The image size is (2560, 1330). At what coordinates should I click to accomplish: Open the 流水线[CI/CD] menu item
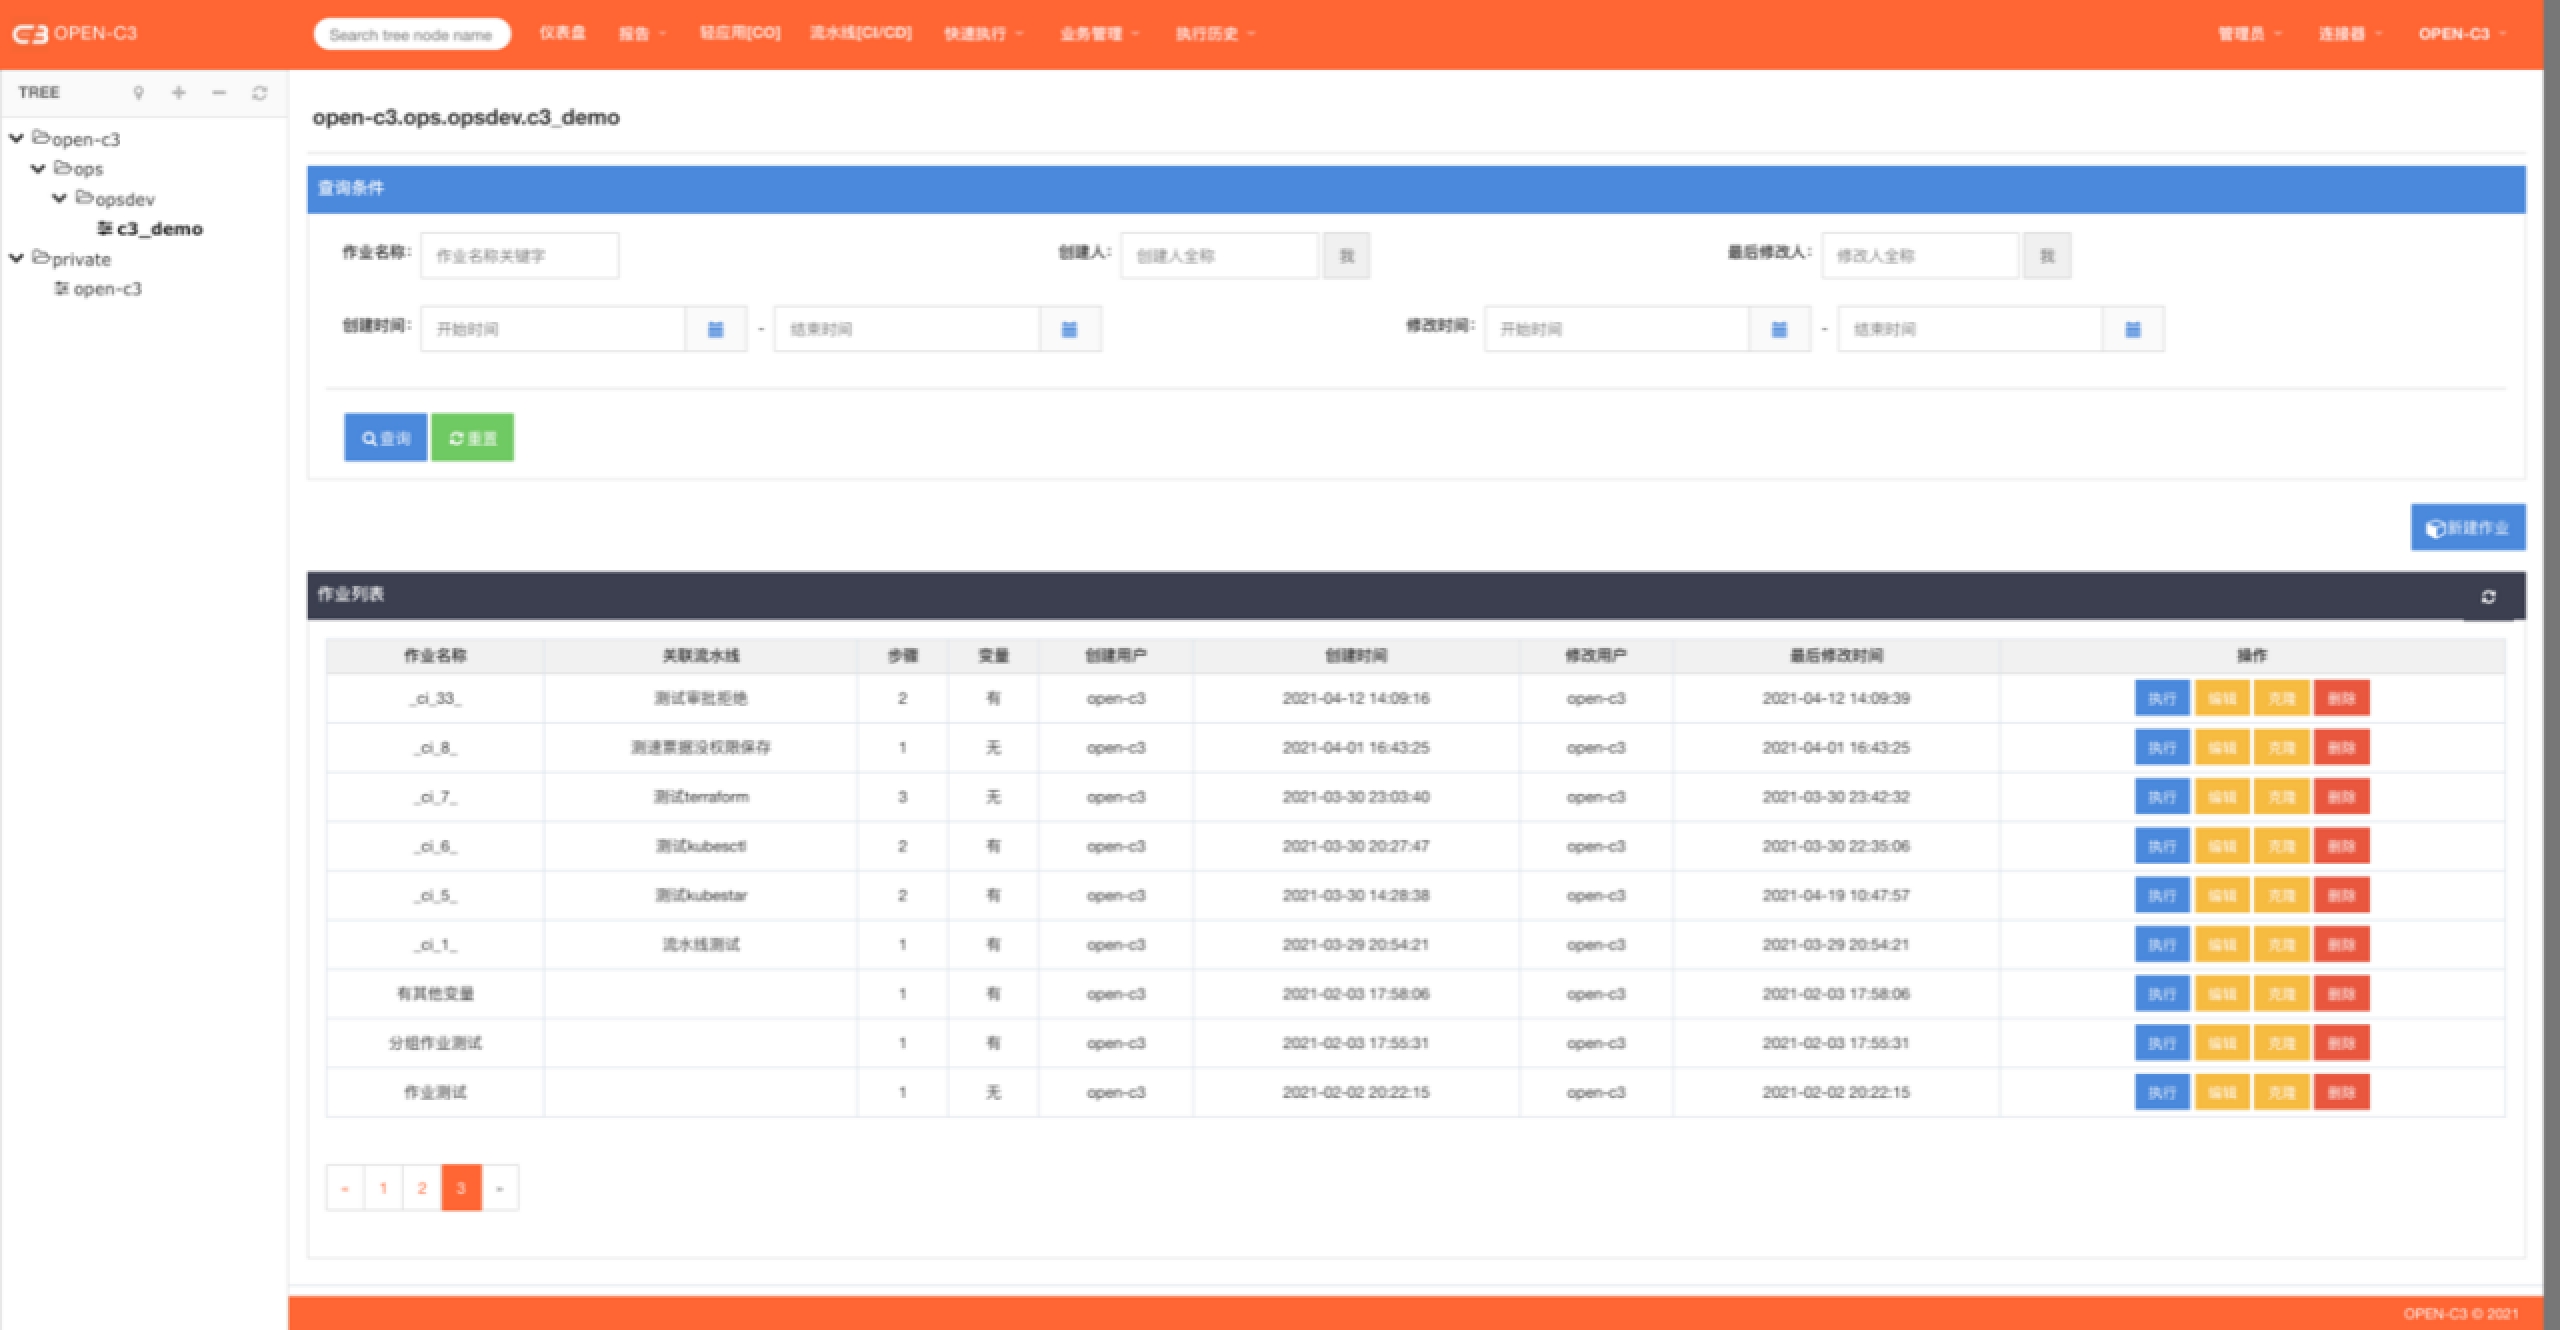[x=860, y=33]
